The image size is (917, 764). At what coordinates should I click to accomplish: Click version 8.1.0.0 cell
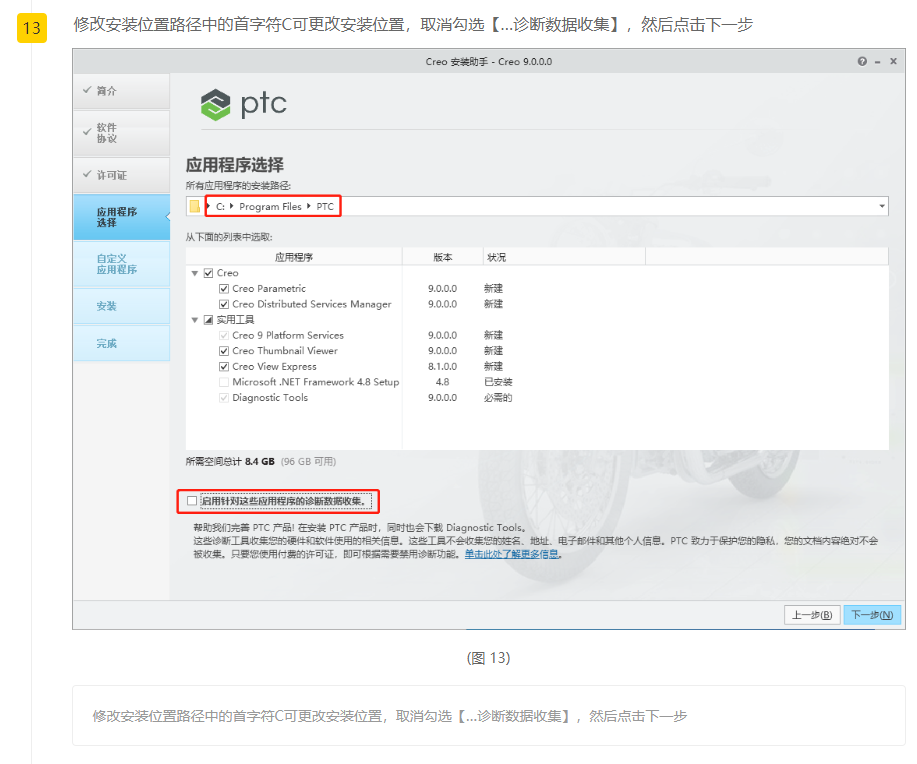442,367
